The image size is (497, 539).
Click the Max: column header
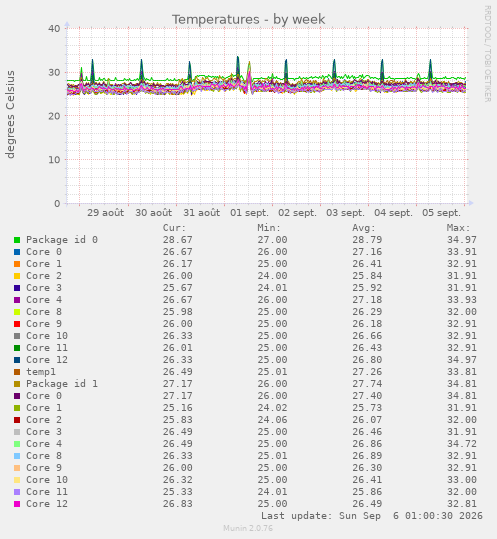click(x=458, y=228)
